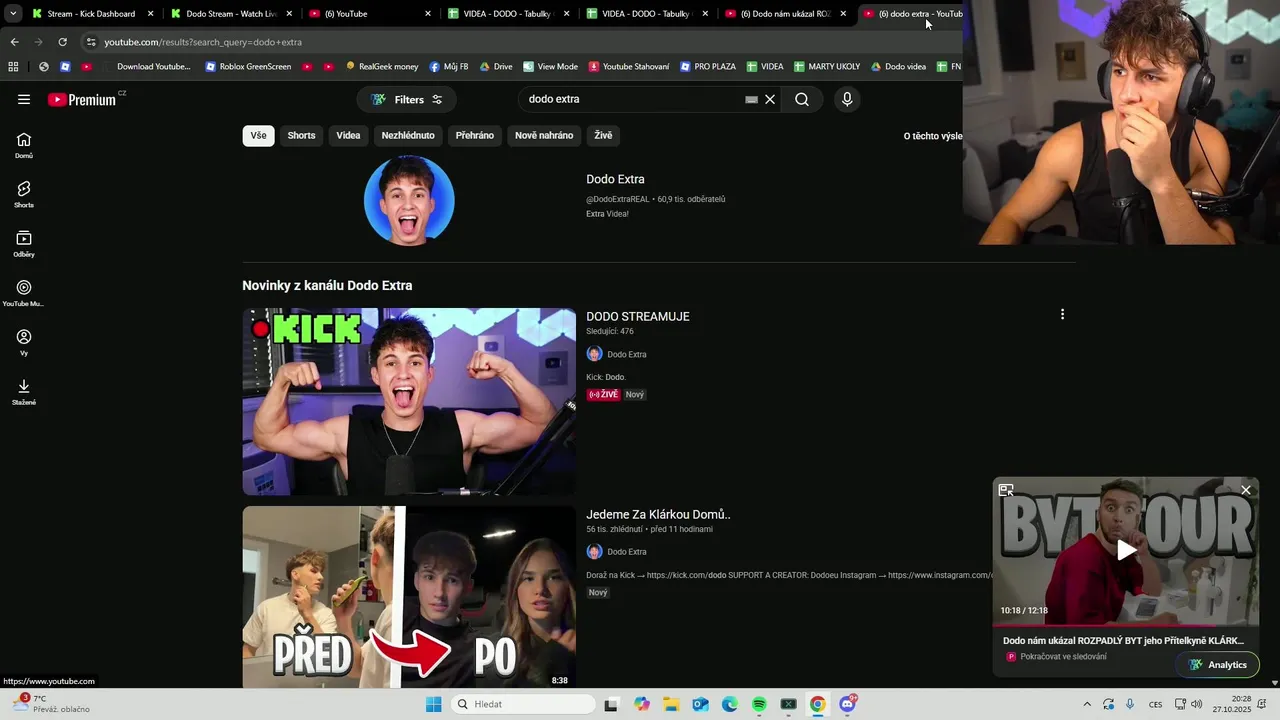Screen dimensions: 1280x720
Task: Open Spotify from the taskbar
Action: pyautogui.click(x=759, y=704)
